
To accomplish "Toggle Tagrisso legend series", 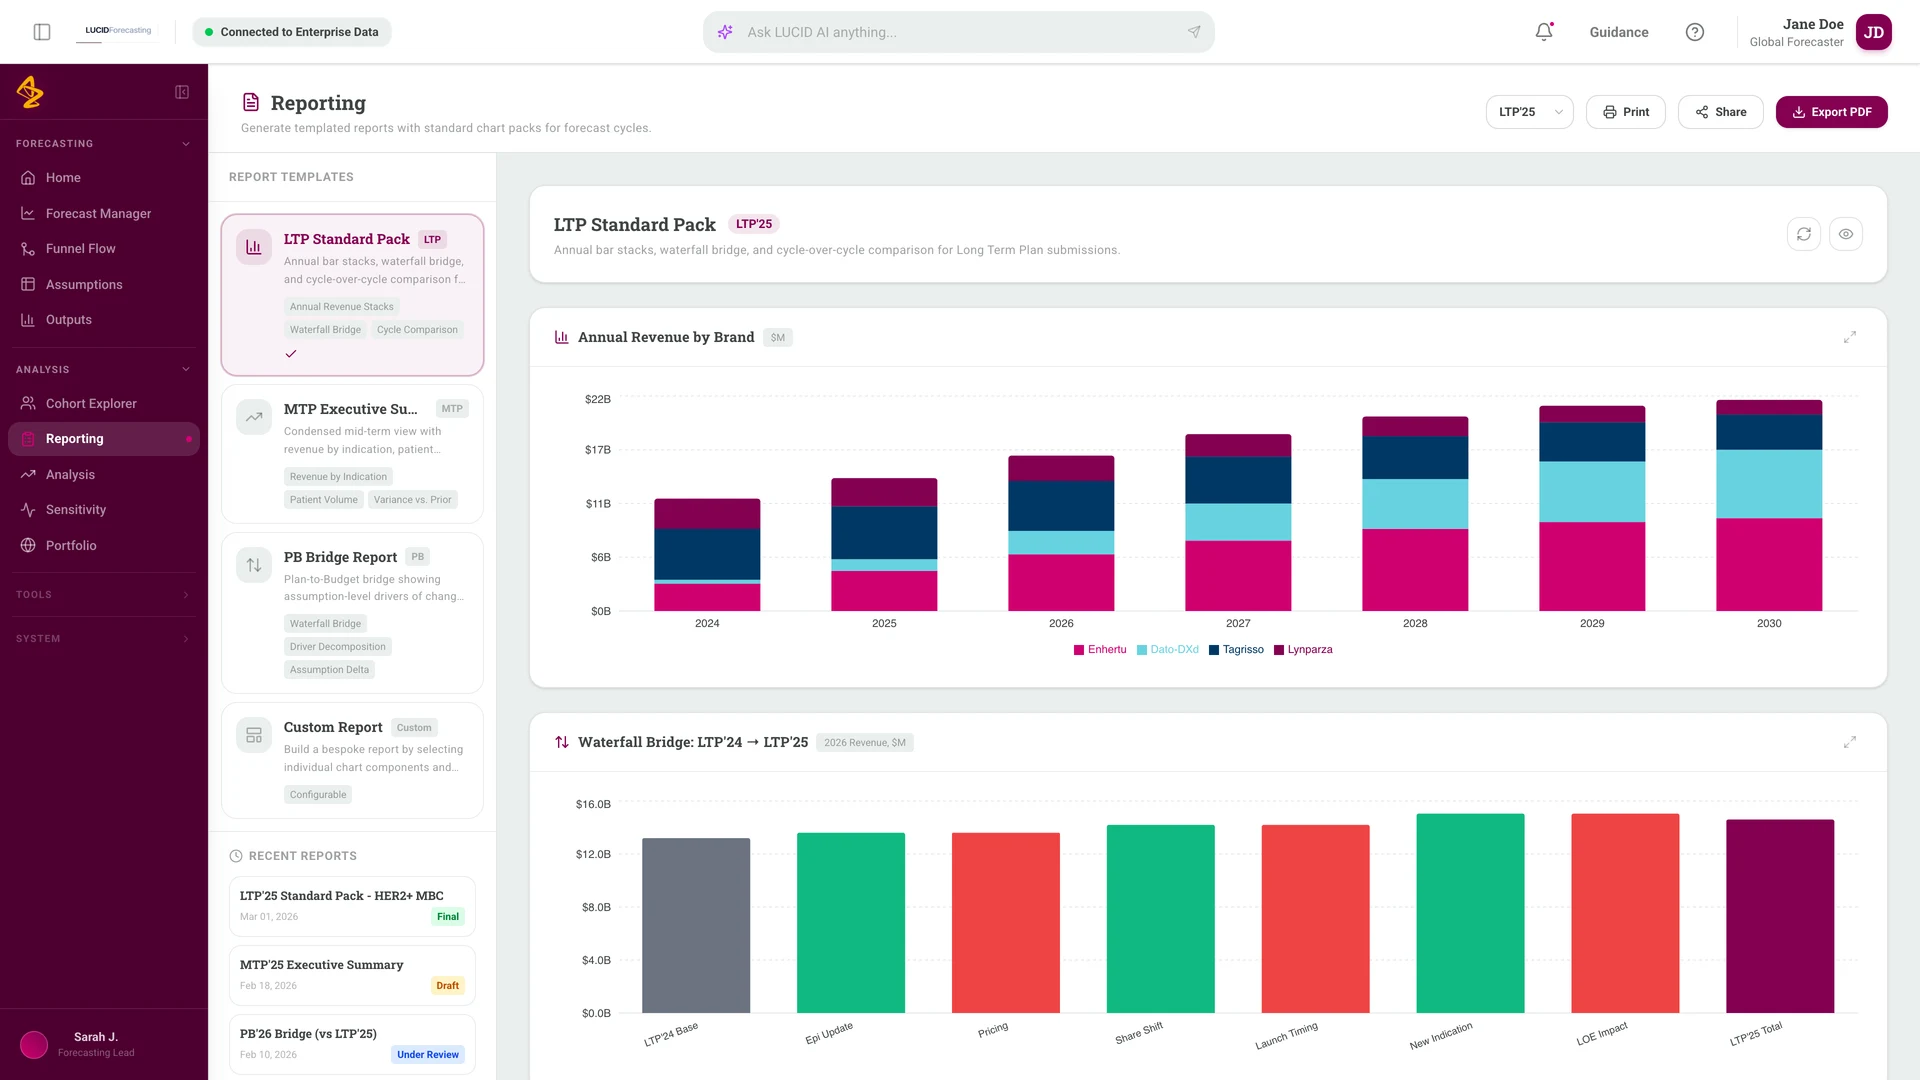I will [1236, 650].
